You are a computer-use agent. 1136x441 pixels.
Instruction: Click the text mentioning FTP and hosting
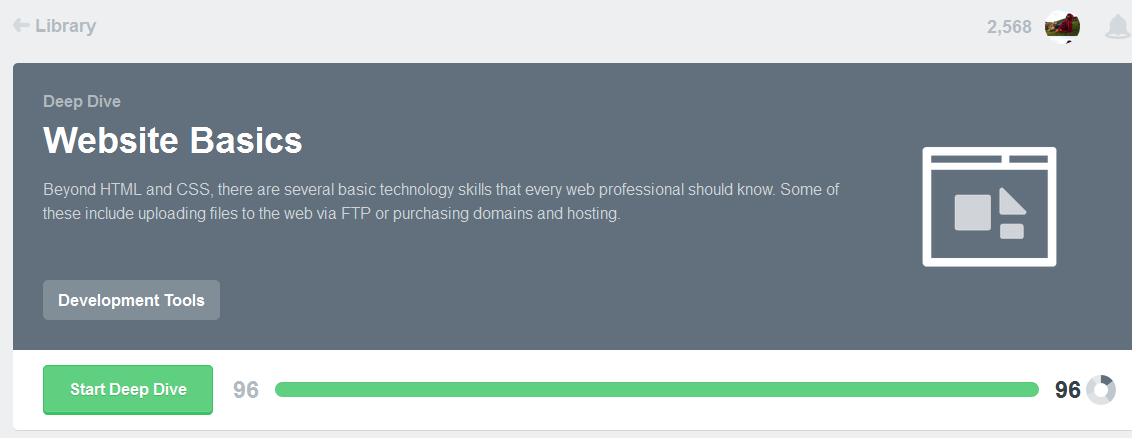click(x=332, y=214)
